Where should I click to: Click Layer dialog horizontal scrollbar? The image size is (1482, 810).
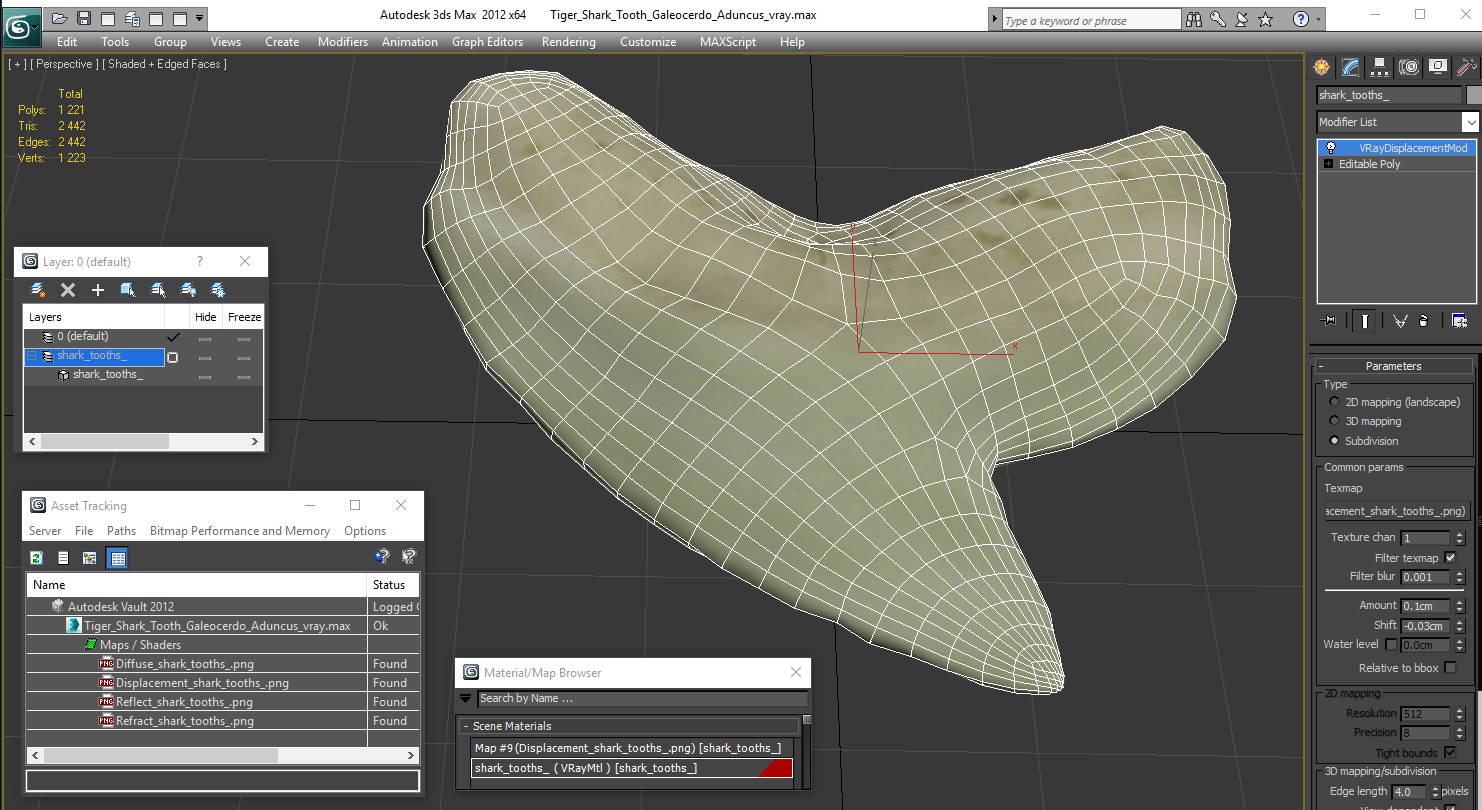(x=143, y=441)
